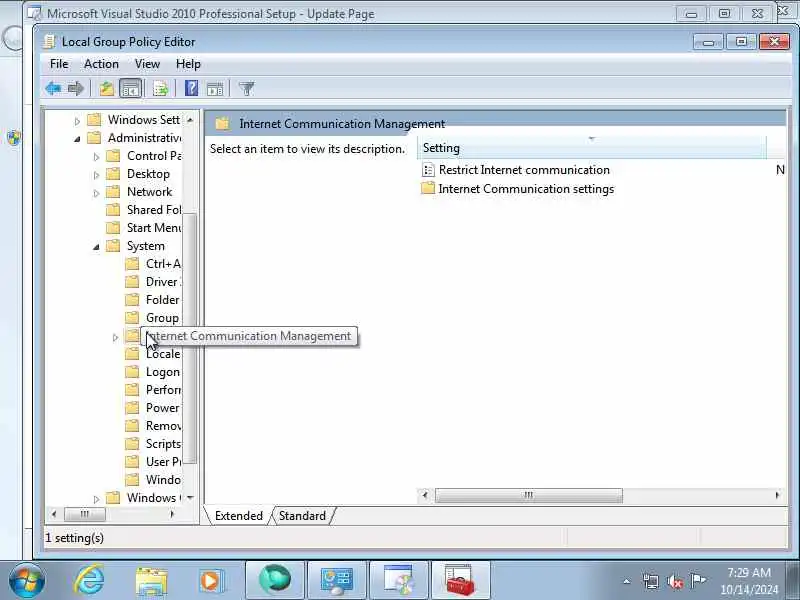Viewport: 800px width, 600px height.
Task: Click the red toolbox taskbar icon
Action: click(460, 580)
